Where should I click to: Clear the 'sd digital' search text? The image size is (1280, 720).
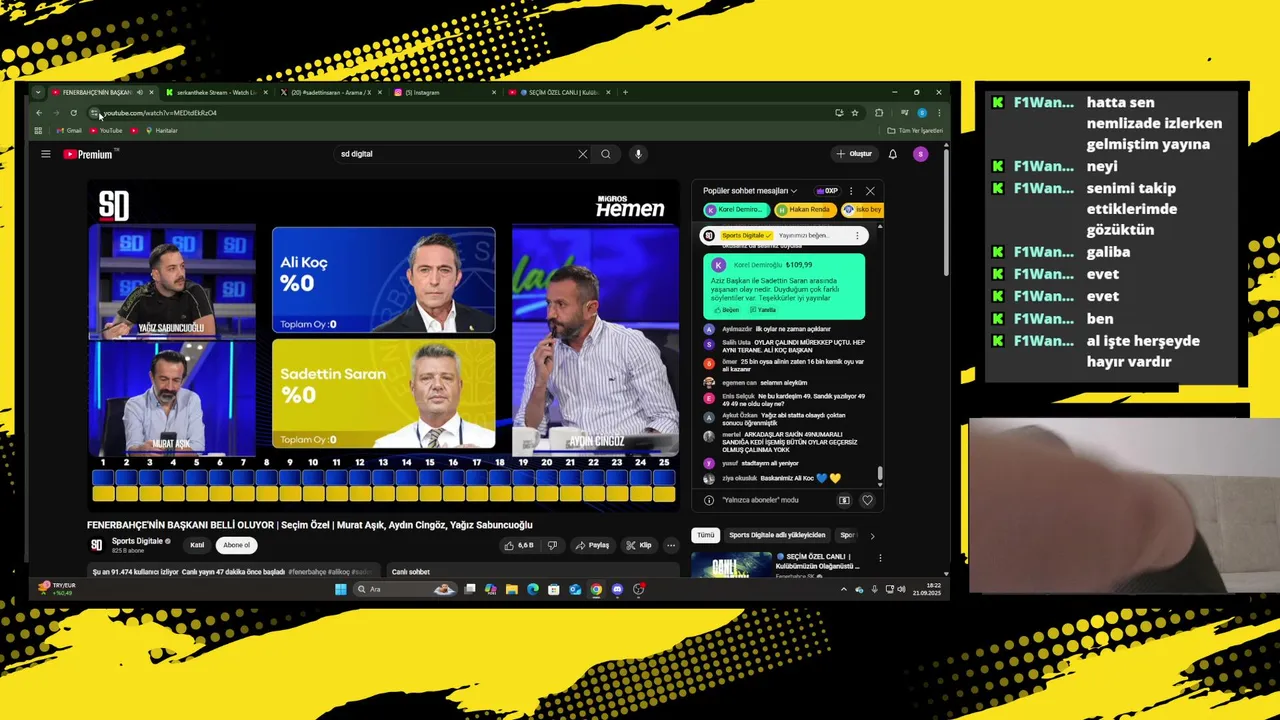point(582,154)
